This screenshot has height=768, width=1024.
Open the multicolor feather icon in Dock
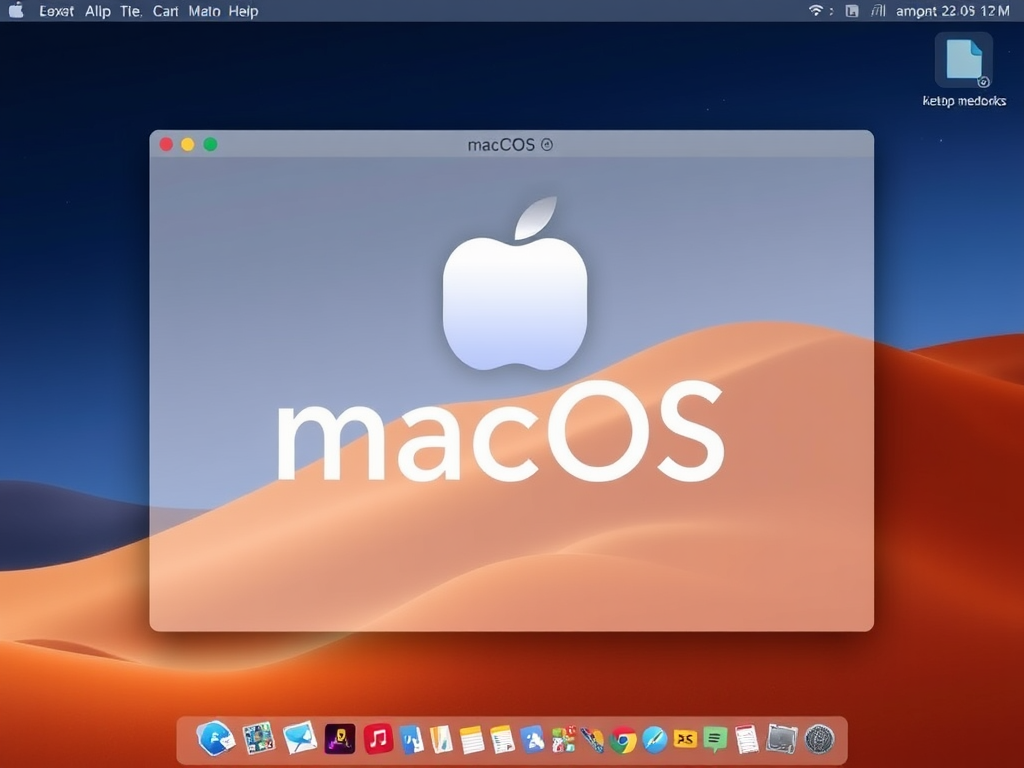coord(592,740)
